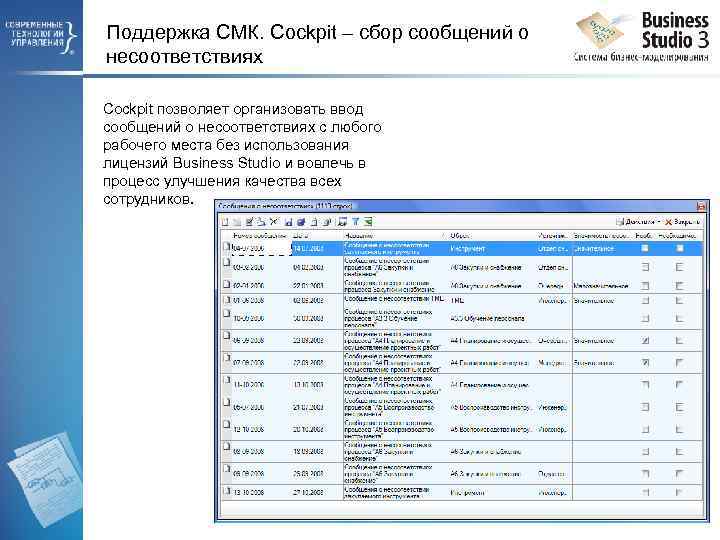Viewport: 720px width, 540px height.
Task: Select the date cell 20.10.2008
Action: click(308, 429)
